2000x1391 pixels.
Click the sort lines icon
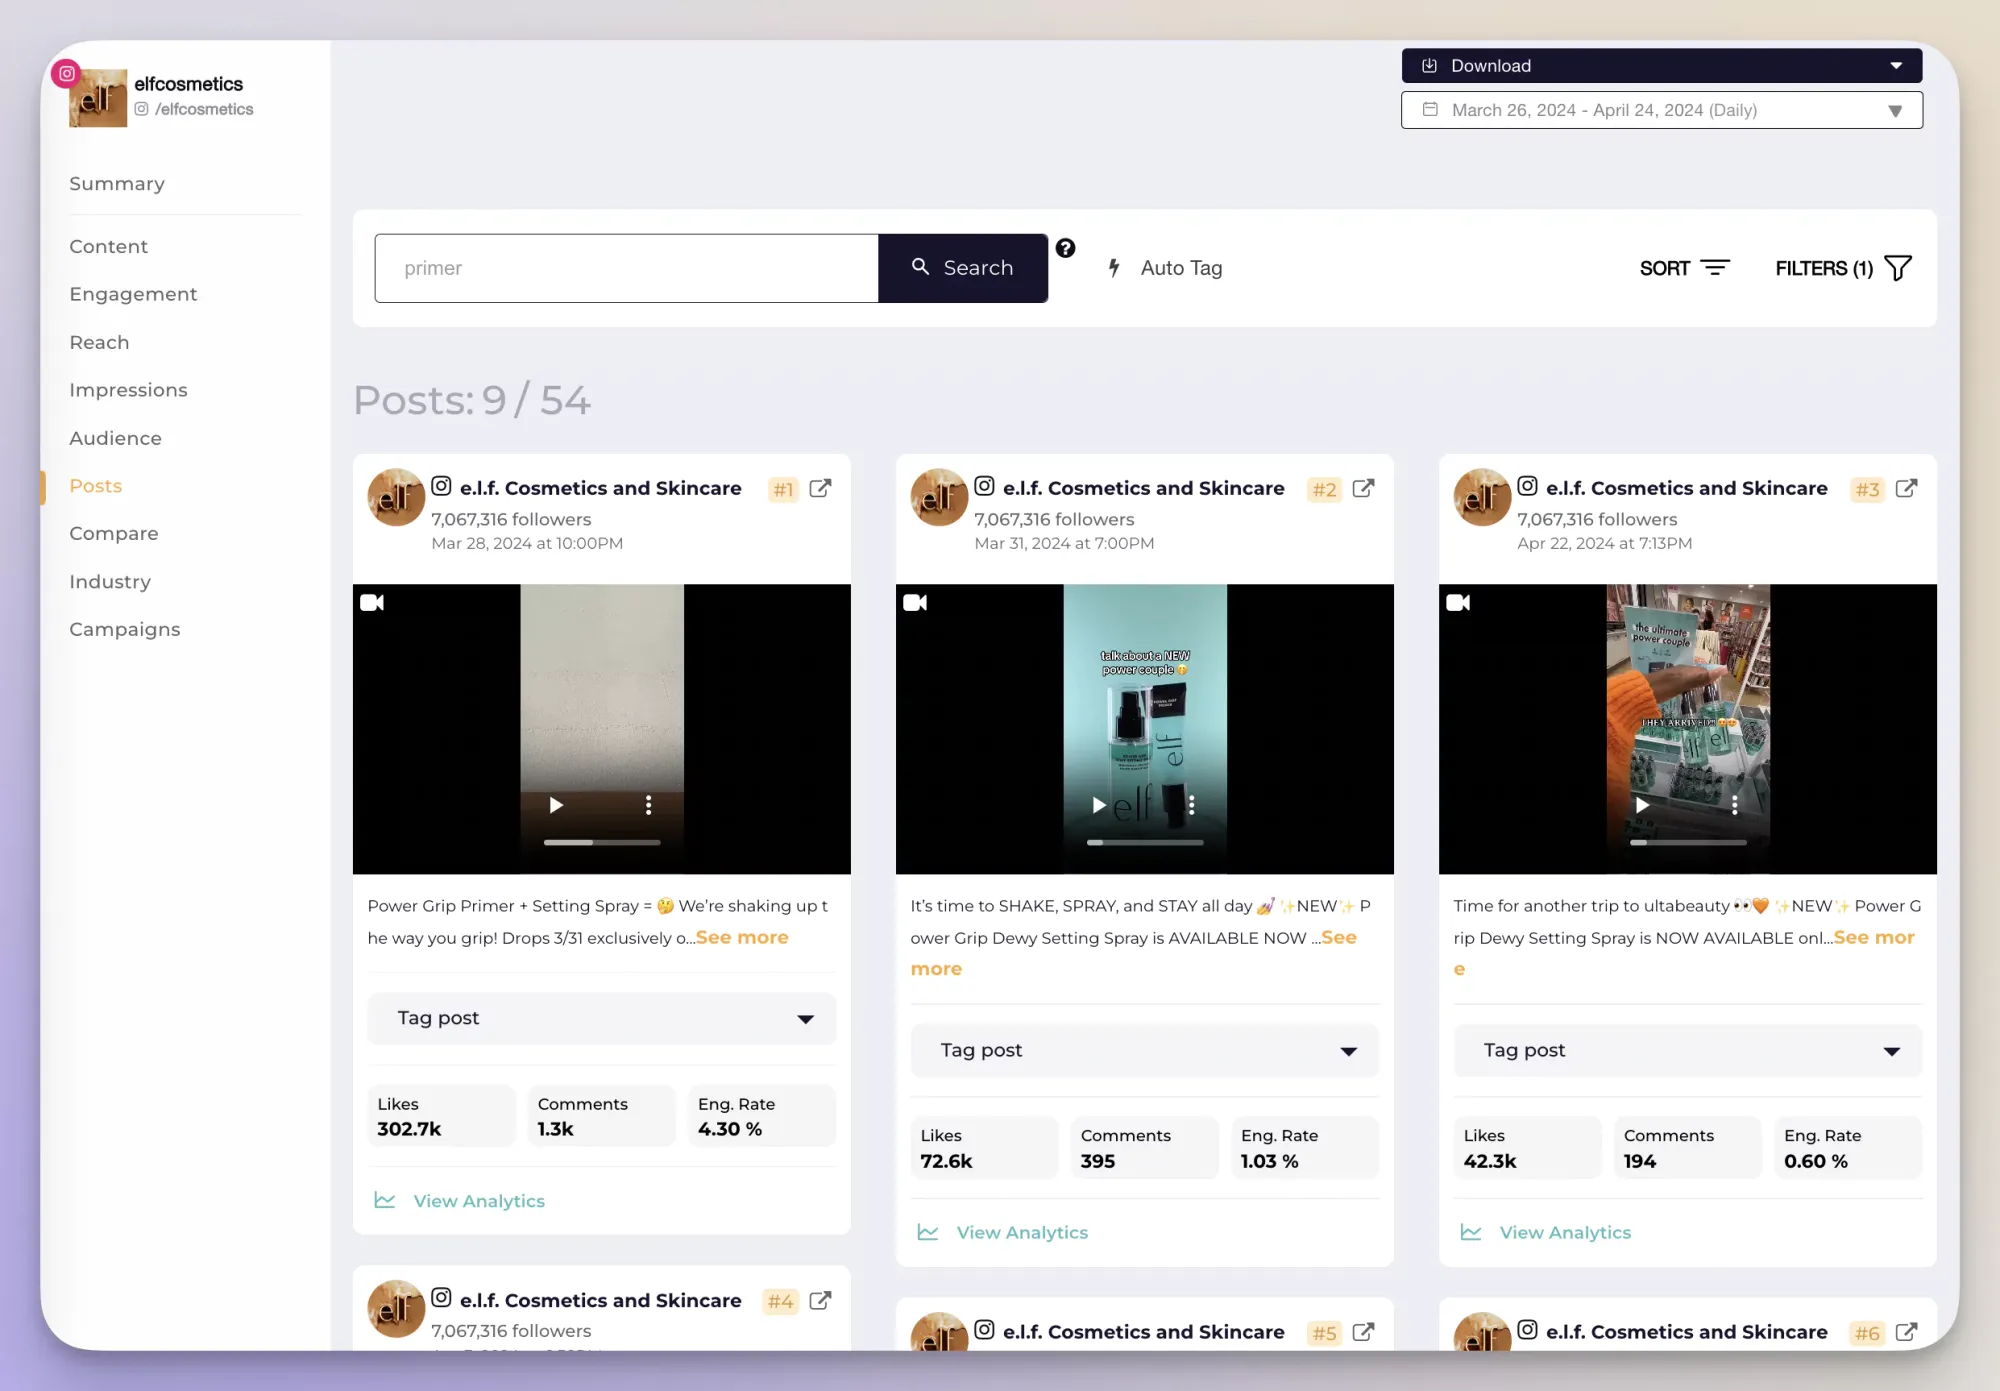(x=1715, y=268)
